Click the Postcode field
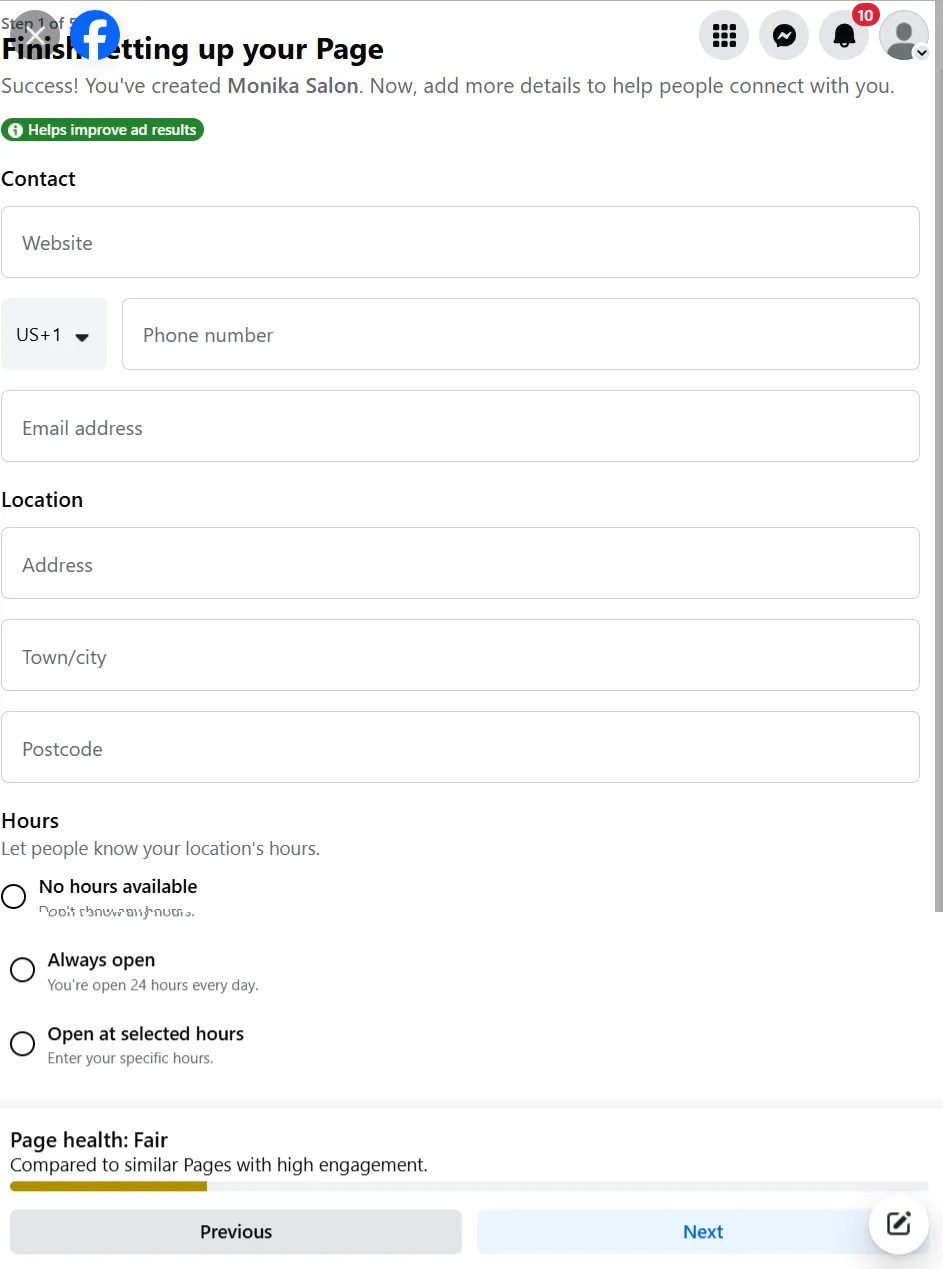 (x=460, y=748)
